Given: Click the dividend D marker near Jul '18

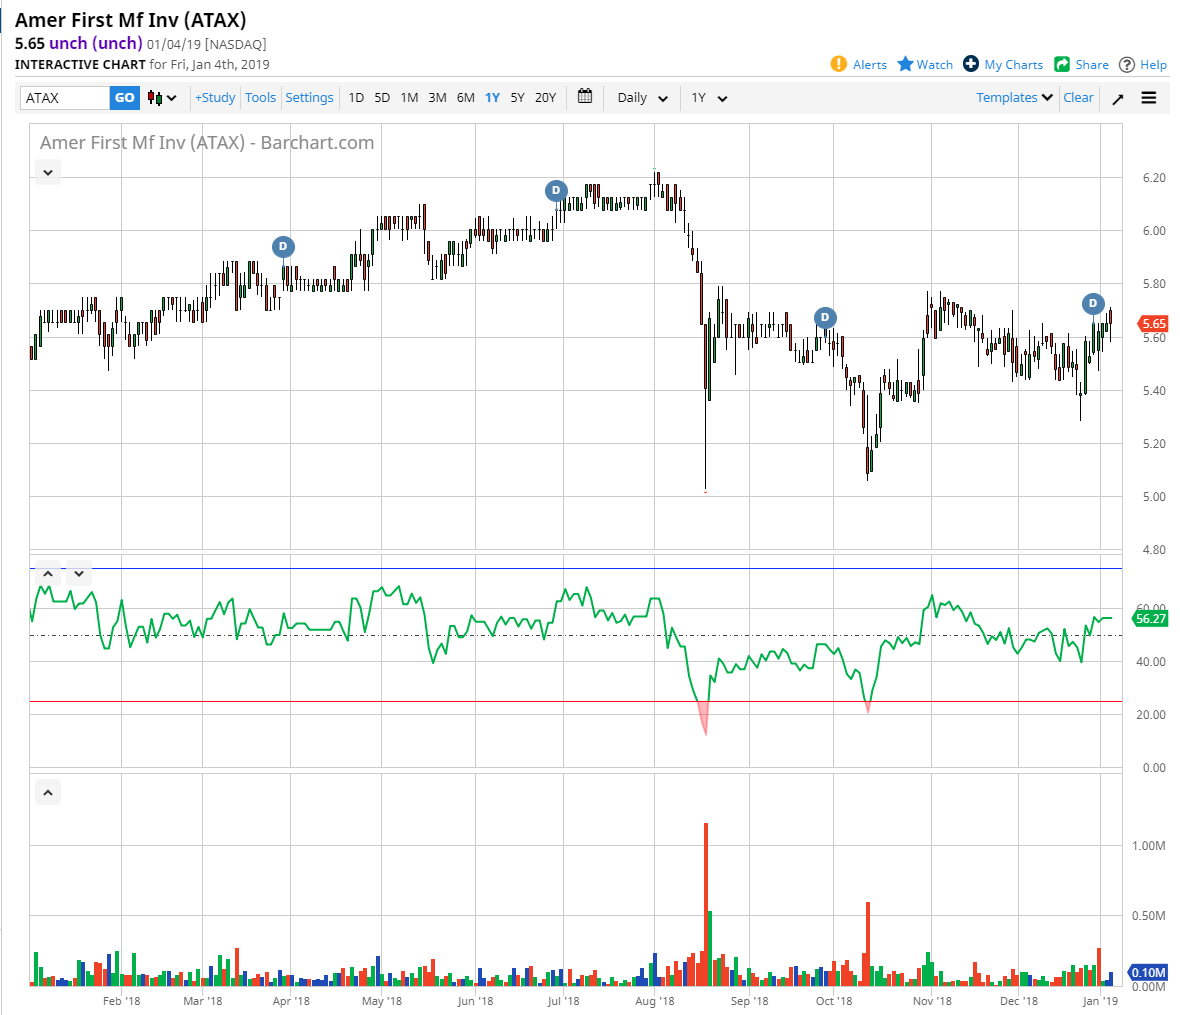Looking at the screenshot, I should (555, 190).
